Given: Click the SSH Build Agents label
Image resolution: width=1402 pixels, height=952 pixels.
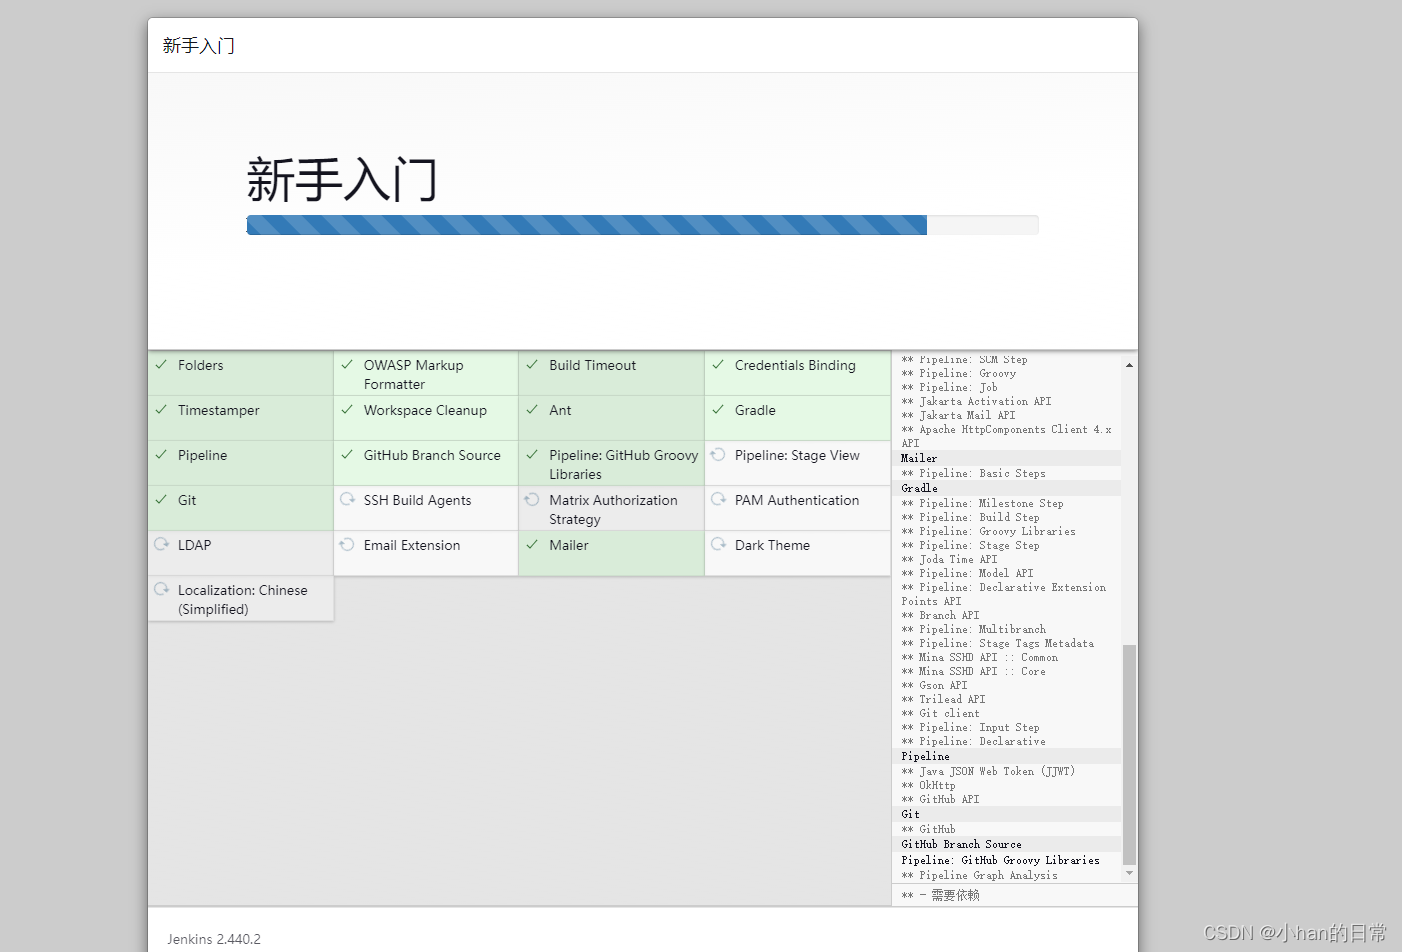Looking at the screenshot, I should (417, 500).
